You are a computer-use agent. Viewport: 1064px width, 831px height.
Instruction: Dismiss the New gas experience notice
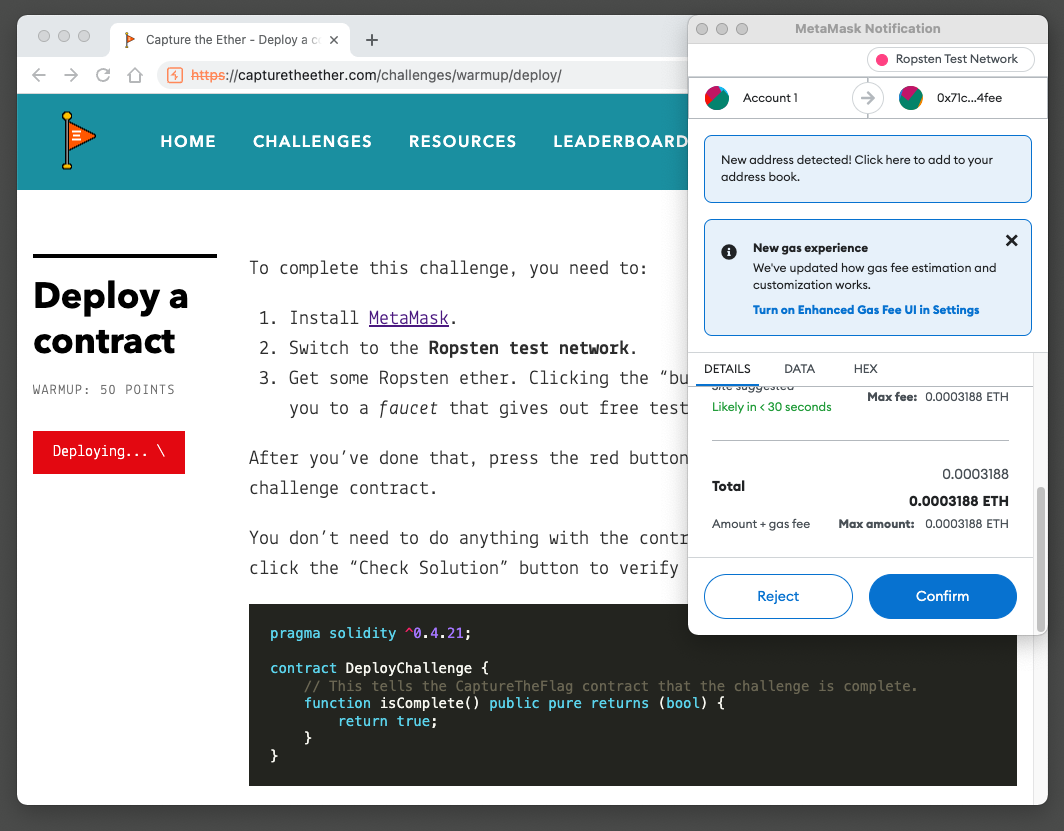(1011, 240)
